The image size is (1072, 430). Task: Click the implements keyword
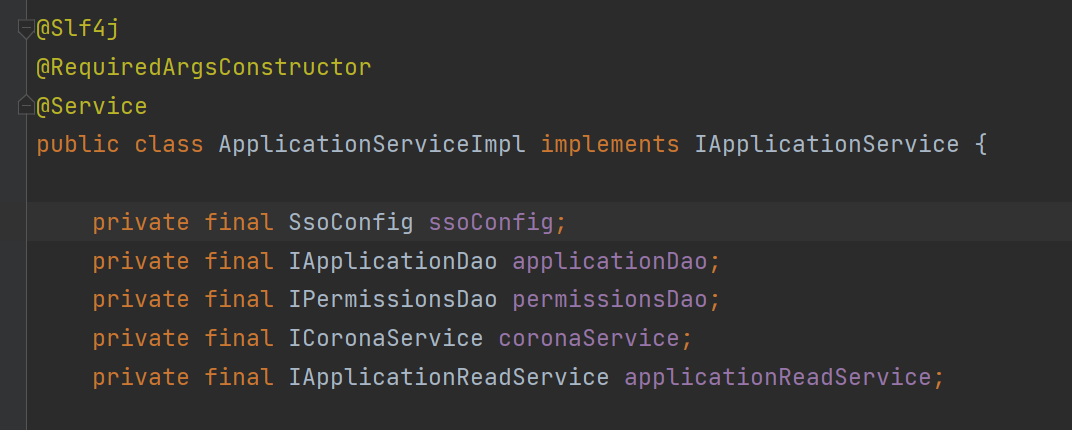[610, 145]
